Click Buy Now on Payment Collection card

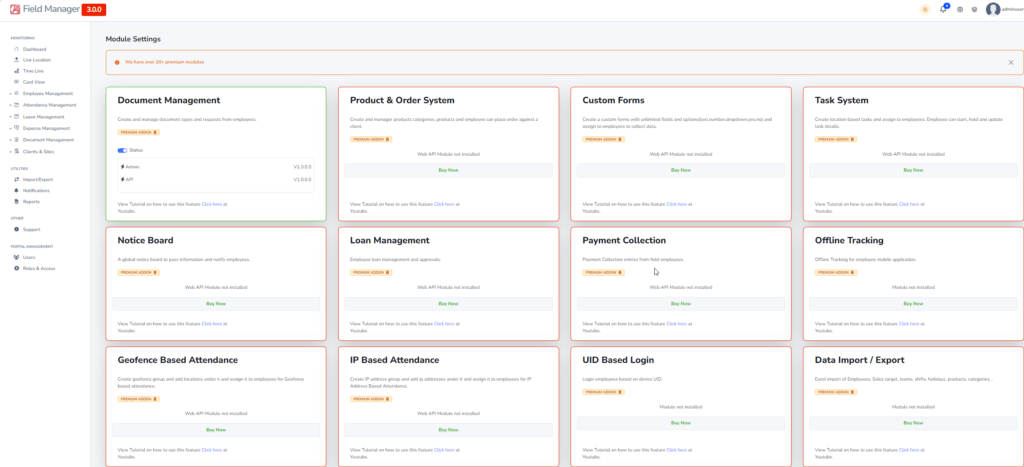coord(680,304)
